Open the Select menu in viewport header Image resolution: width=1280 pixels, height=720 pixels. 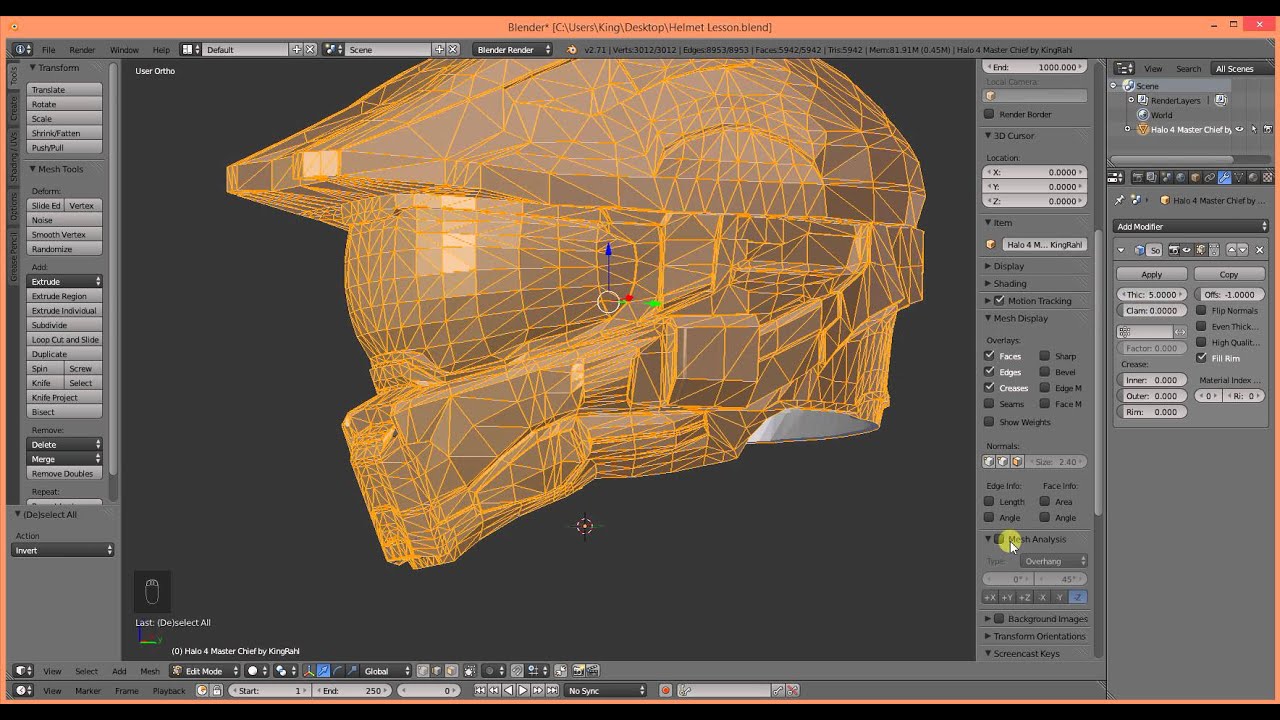click(x=87, y=671)
